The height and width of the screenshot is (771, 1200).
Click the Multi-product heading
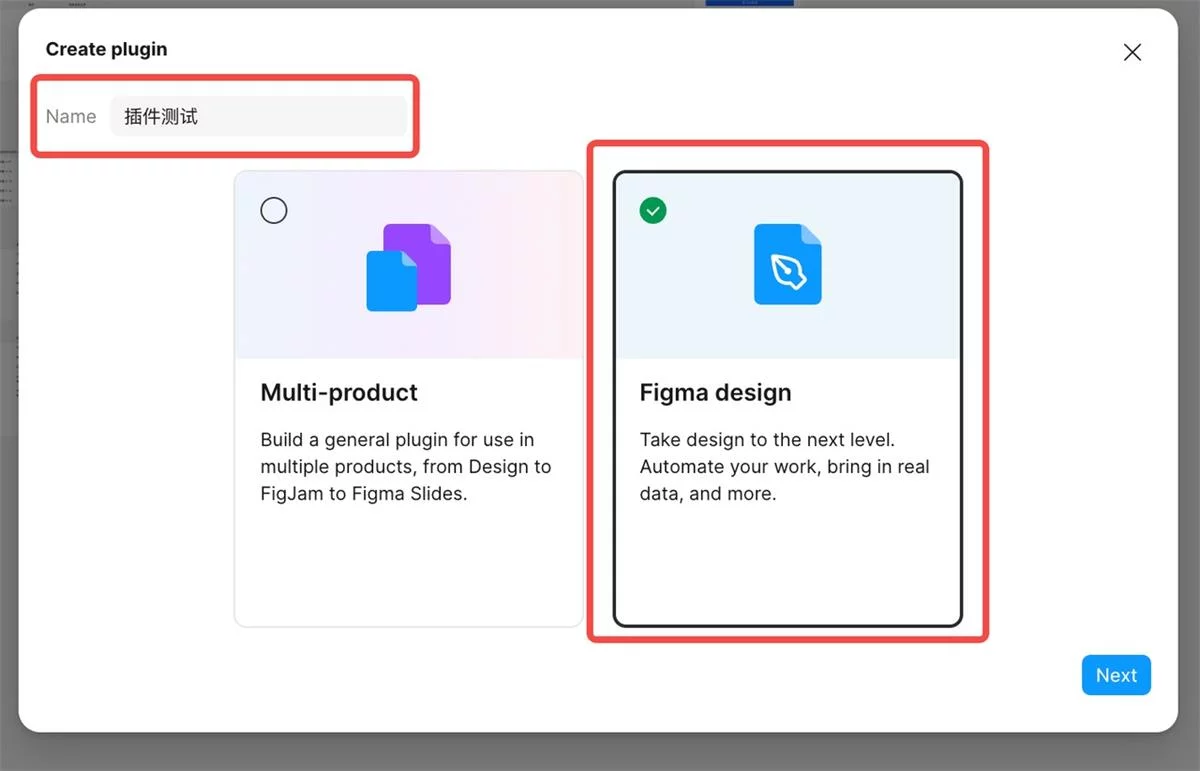coord(339,393)
